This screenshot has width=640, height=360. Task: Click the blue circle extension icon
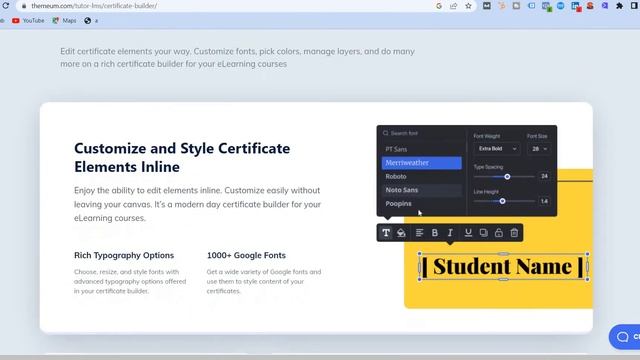tap(561, 6)
